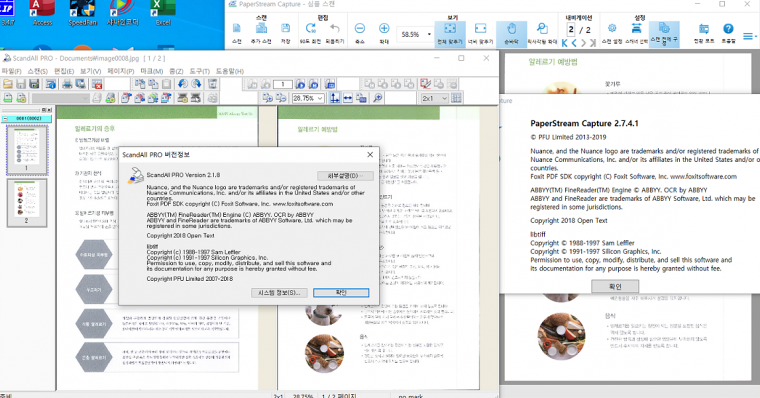Click the printer icon in ScandAll toolbar

pyautogui.click(x=67, y=84)
